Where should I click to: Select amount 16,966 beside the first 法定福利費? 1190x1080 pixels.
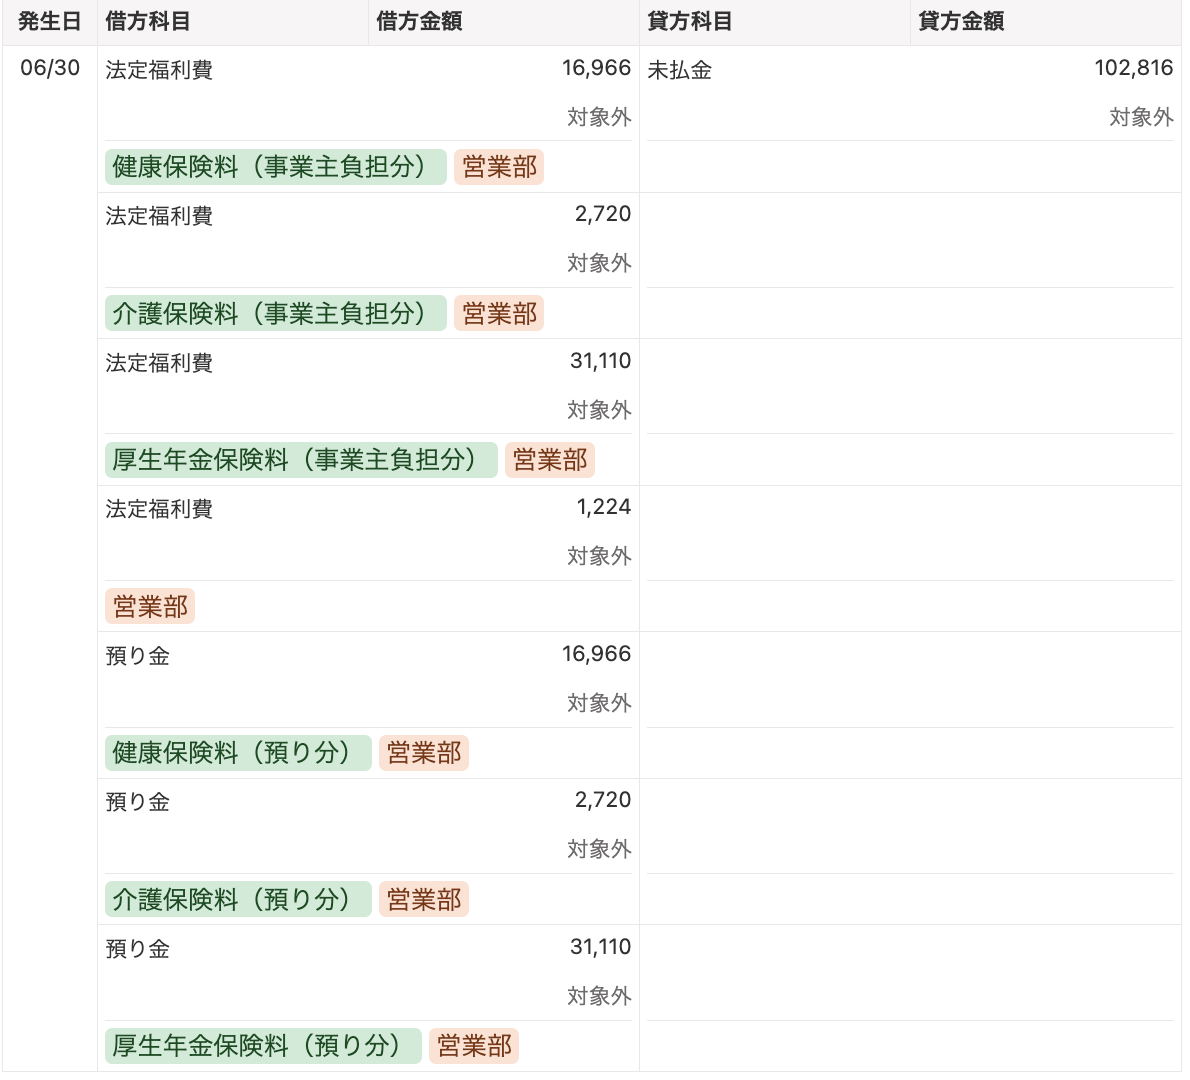pos(597,68)
